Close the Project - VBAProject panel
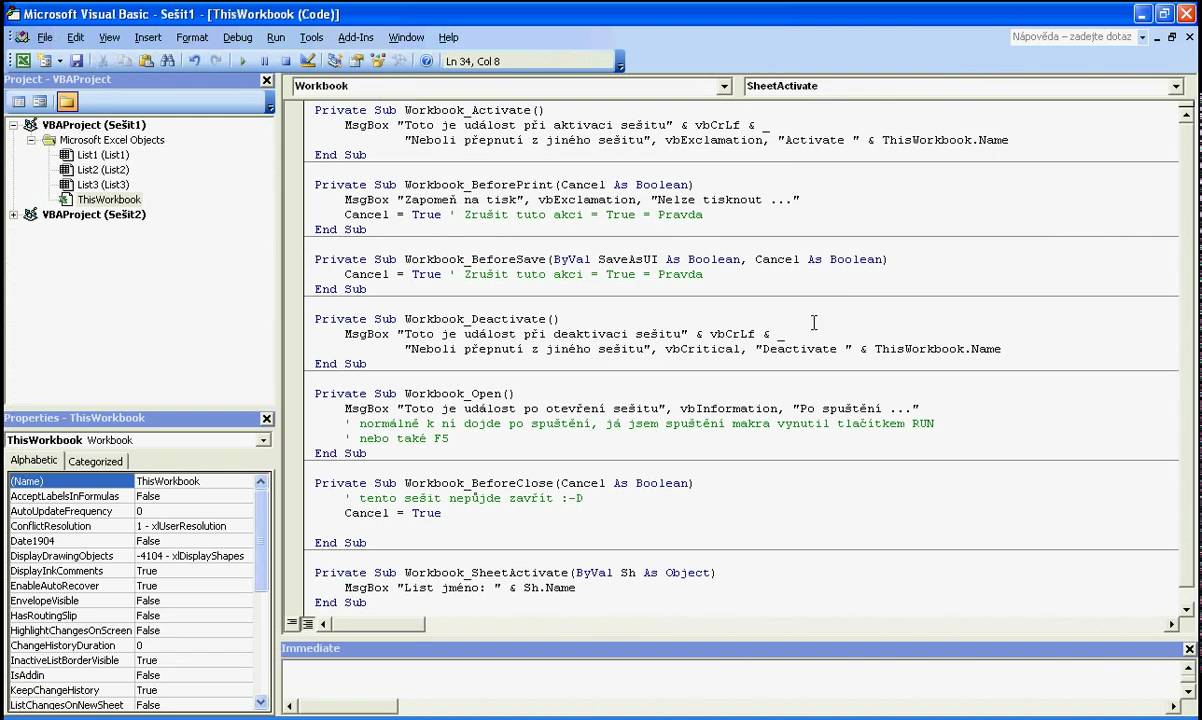1202x720 pixels. point(267,80)
